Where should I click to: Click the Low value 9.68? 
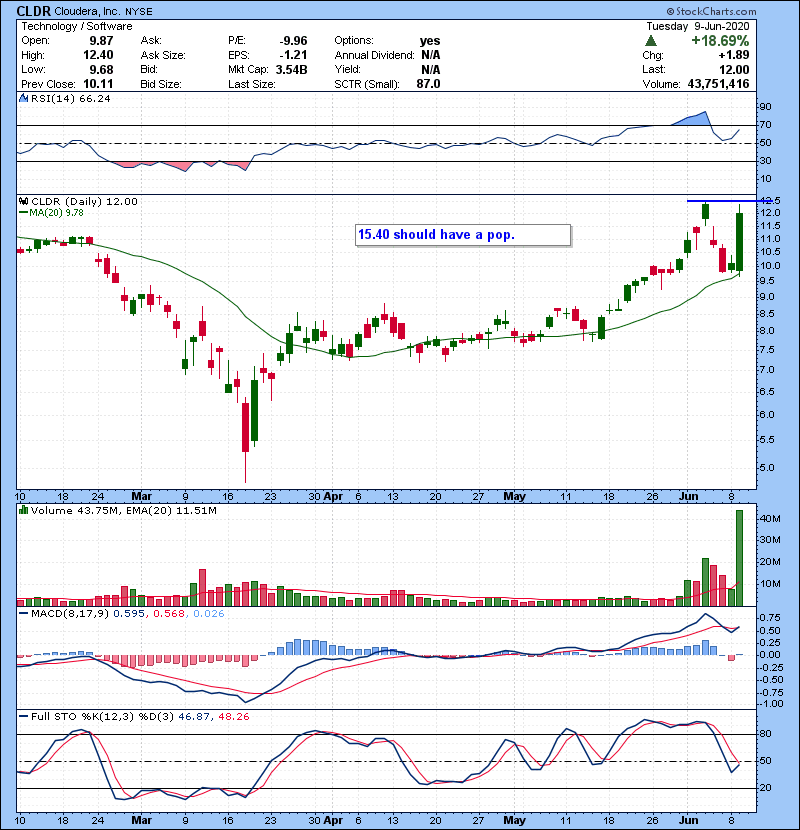(x=101, y=69)
